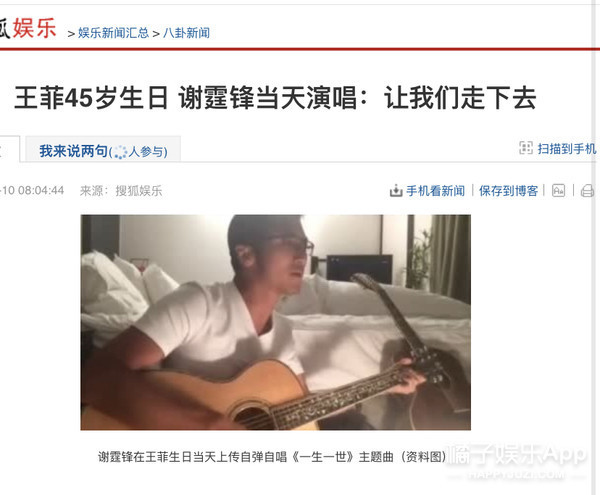Image resolution: width=600 pixels, height=495 pixels.
Task: Open the 娱乐新闻汇总 breadcrumb link
Action: click(113, 33)
